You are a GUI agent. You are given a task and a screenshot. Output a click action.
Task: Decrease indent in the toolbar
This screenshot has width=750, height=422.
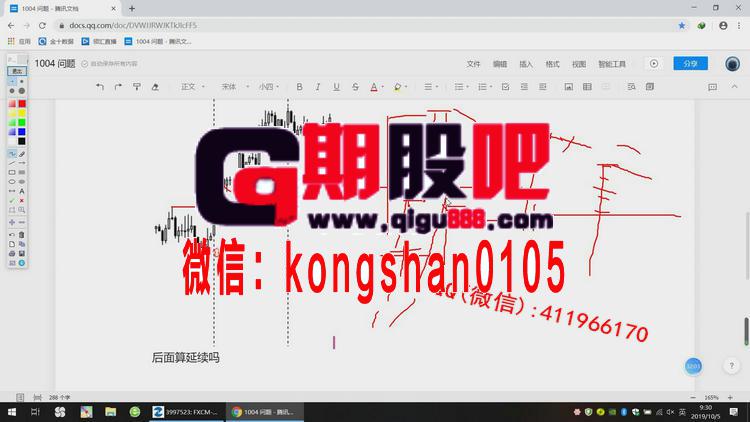pos(524,87)
